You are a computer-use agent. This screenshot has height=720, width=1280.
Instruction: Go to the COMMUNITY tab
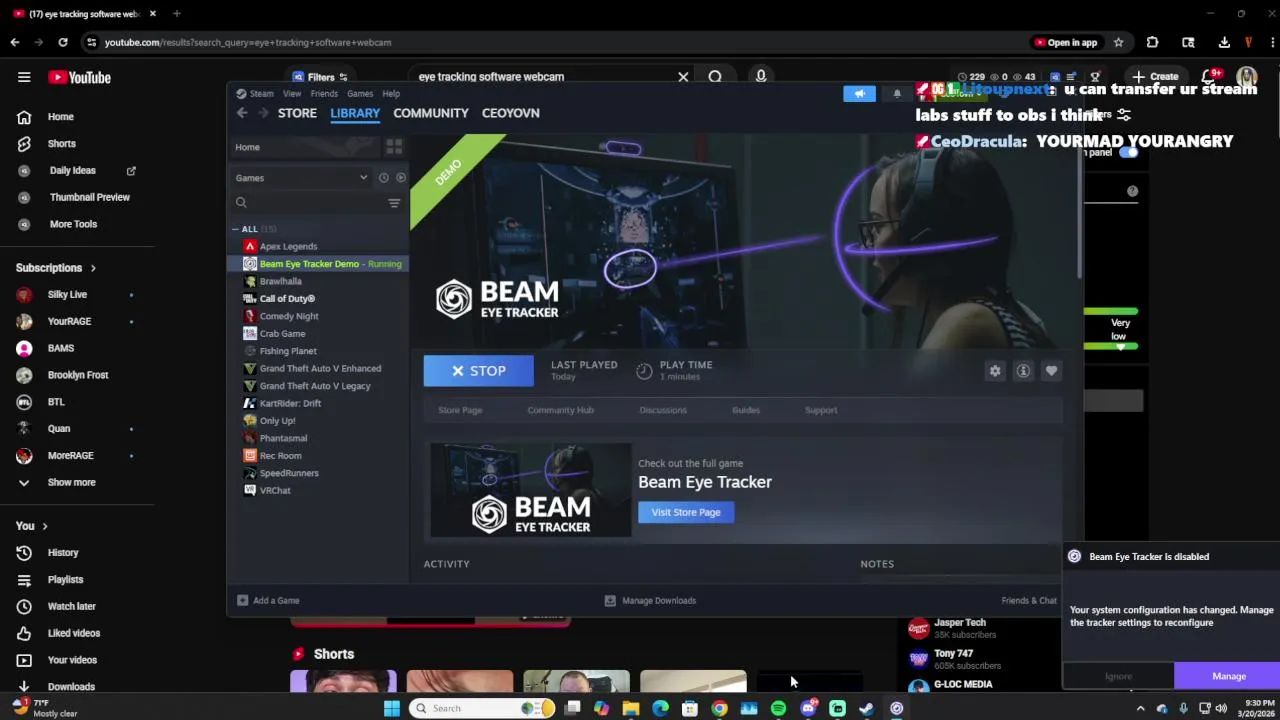tap(431, 113)
